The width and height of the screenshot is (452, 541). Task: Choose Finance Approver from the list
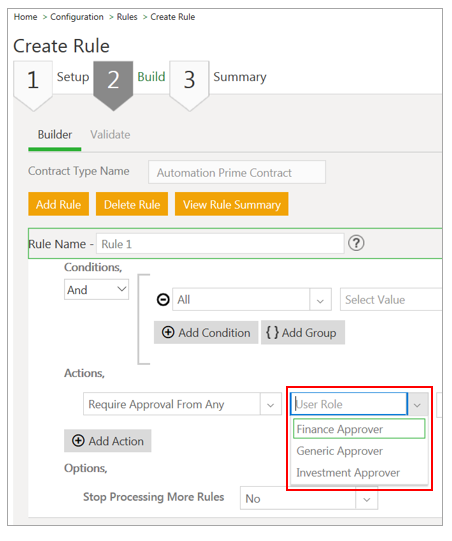pos(359,429)
